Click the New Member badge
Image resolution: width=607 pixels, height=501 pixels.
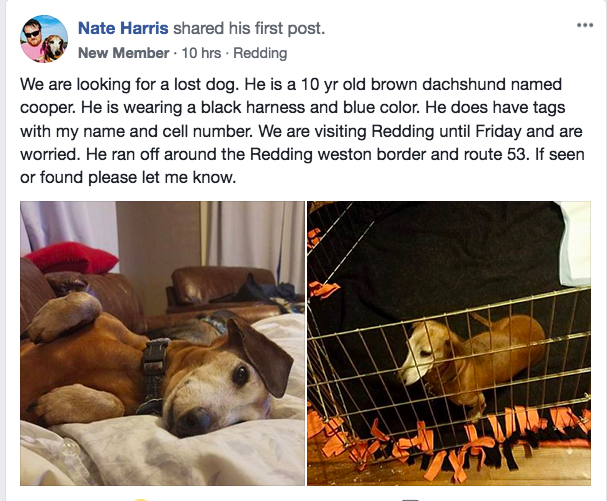(x=123, y=53)
